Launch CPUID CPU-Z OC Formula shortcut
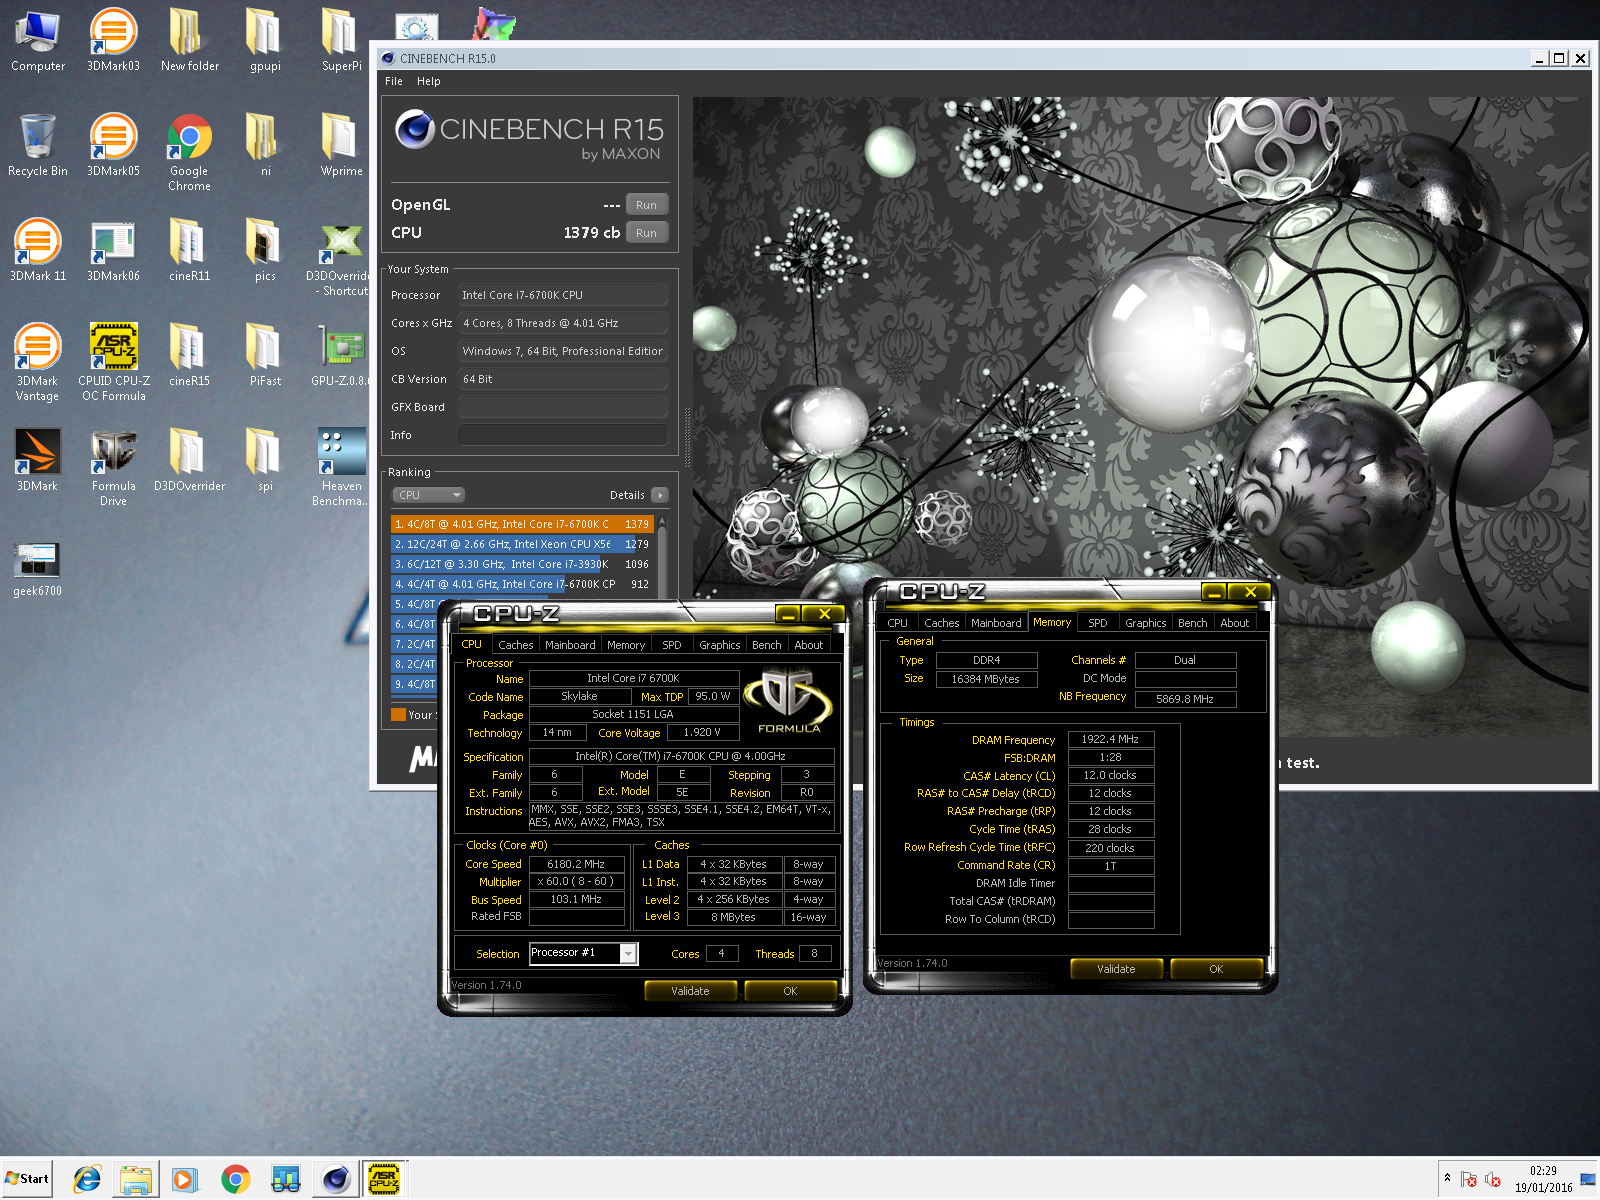1600x1200 pixels. (113, 362)
